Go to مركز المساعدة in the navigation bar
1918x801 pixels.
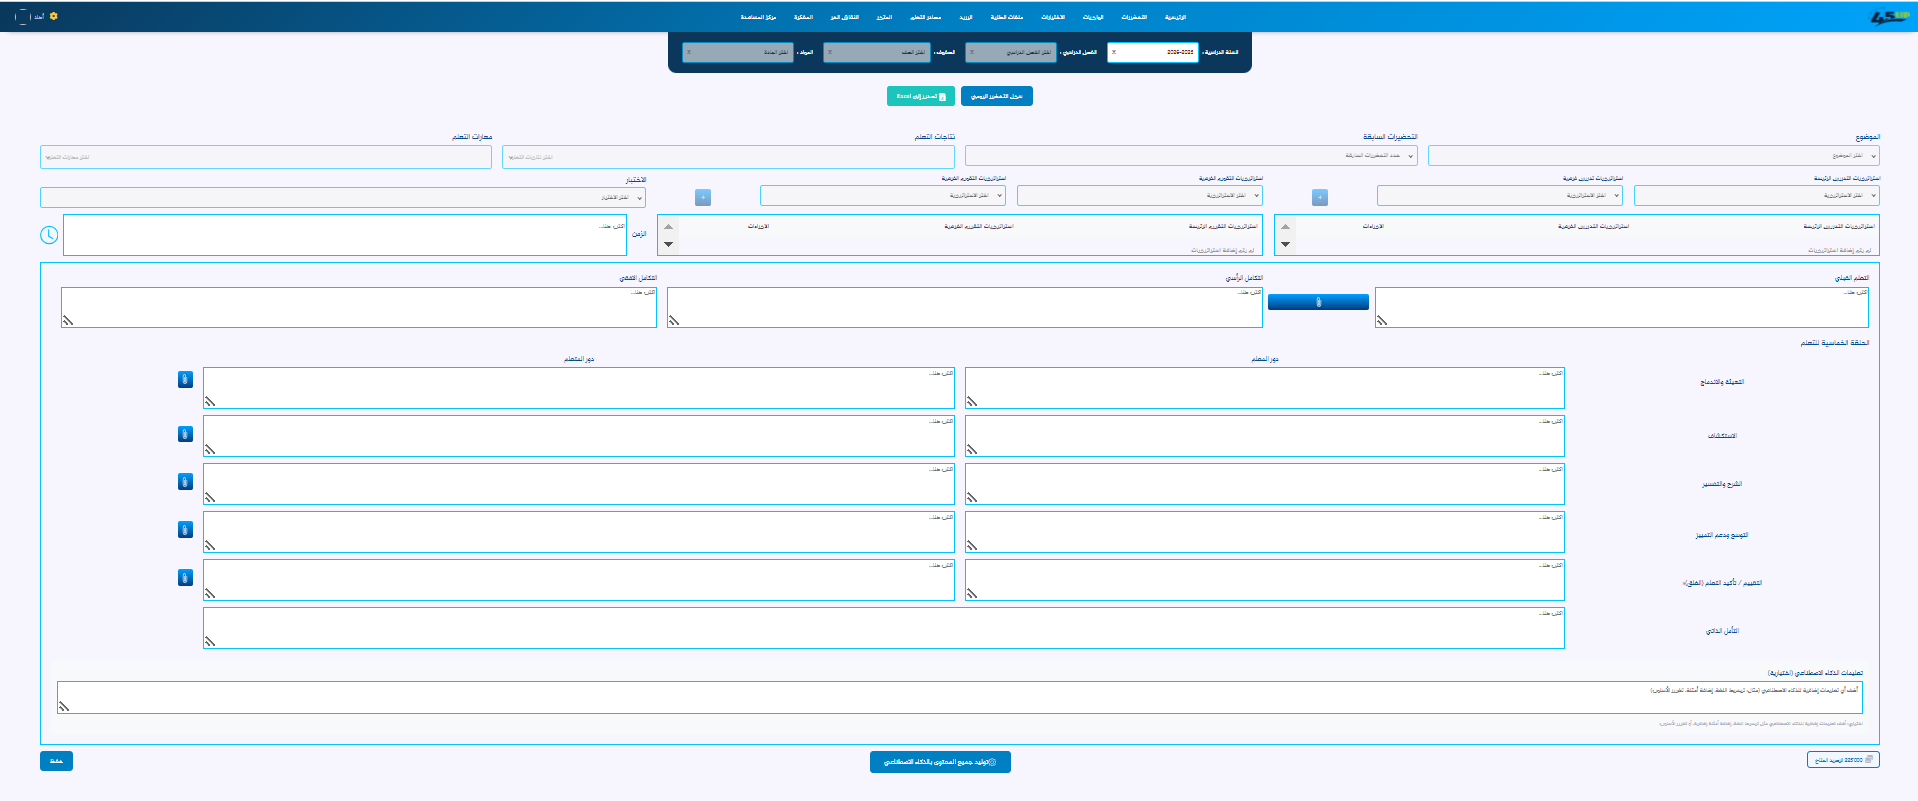click(x=758, y=17)
